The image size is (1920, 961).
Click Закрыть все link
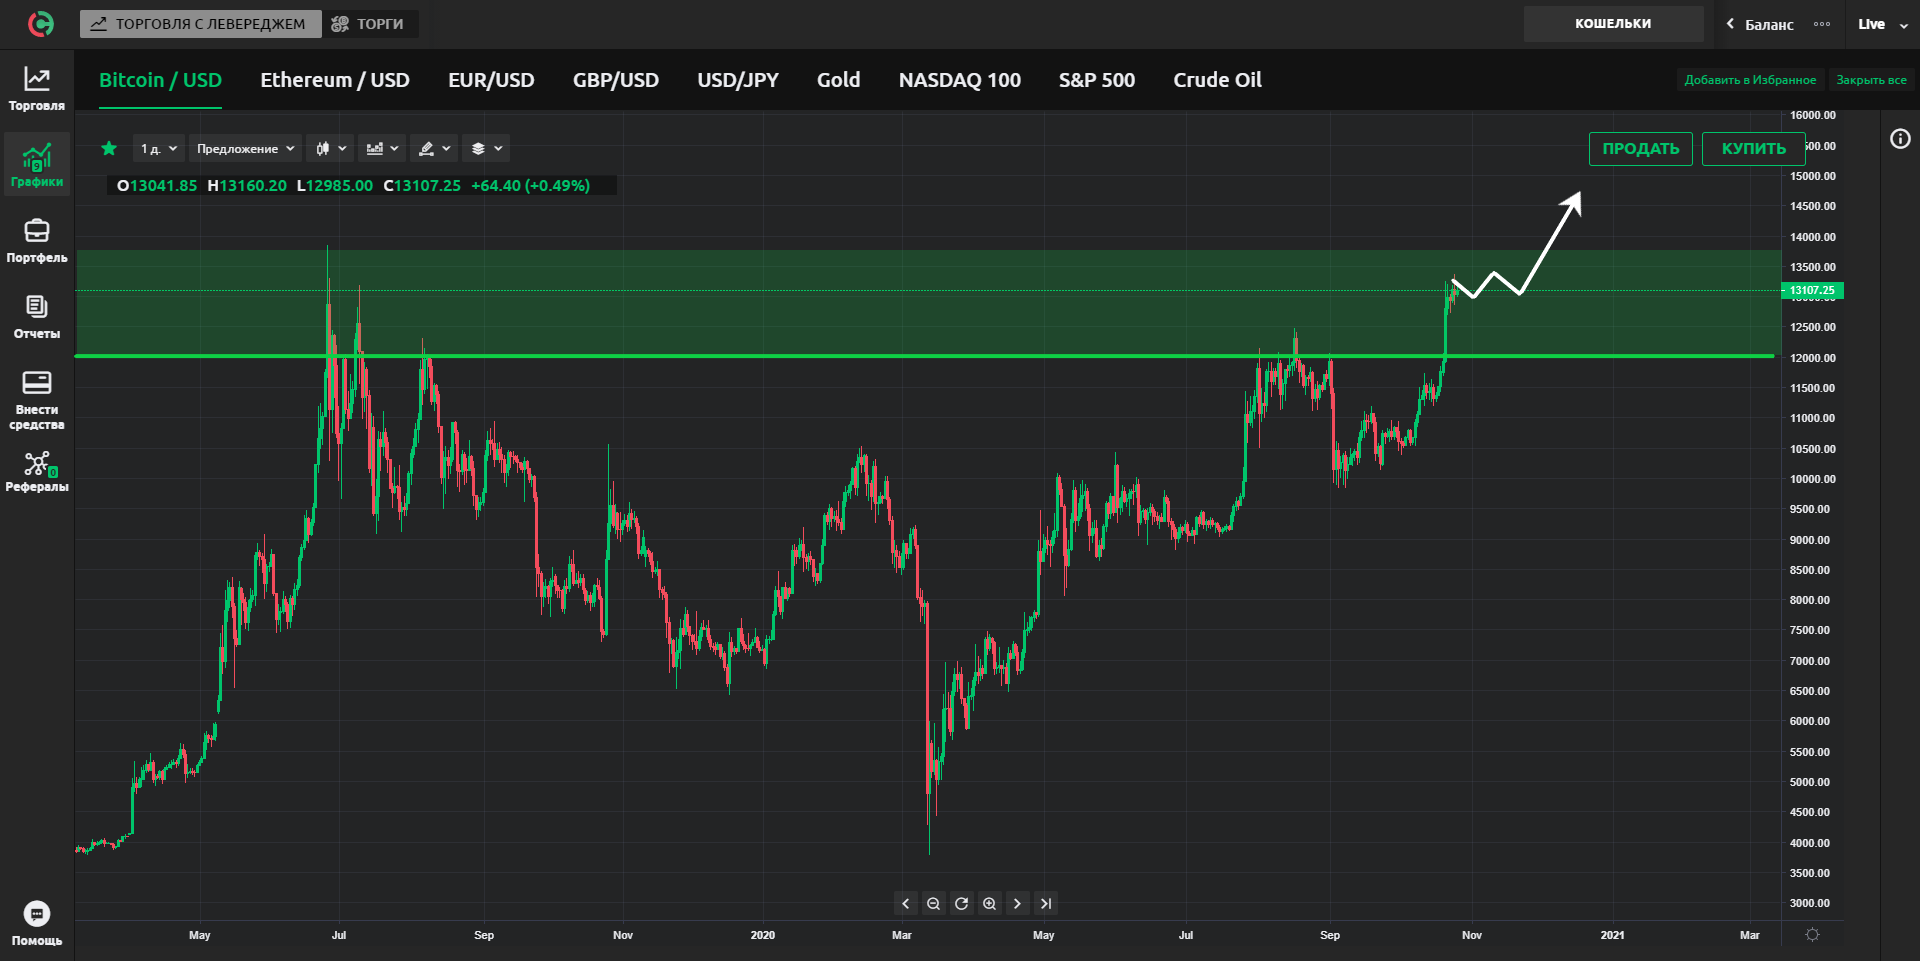click(x=1871, y=80)
